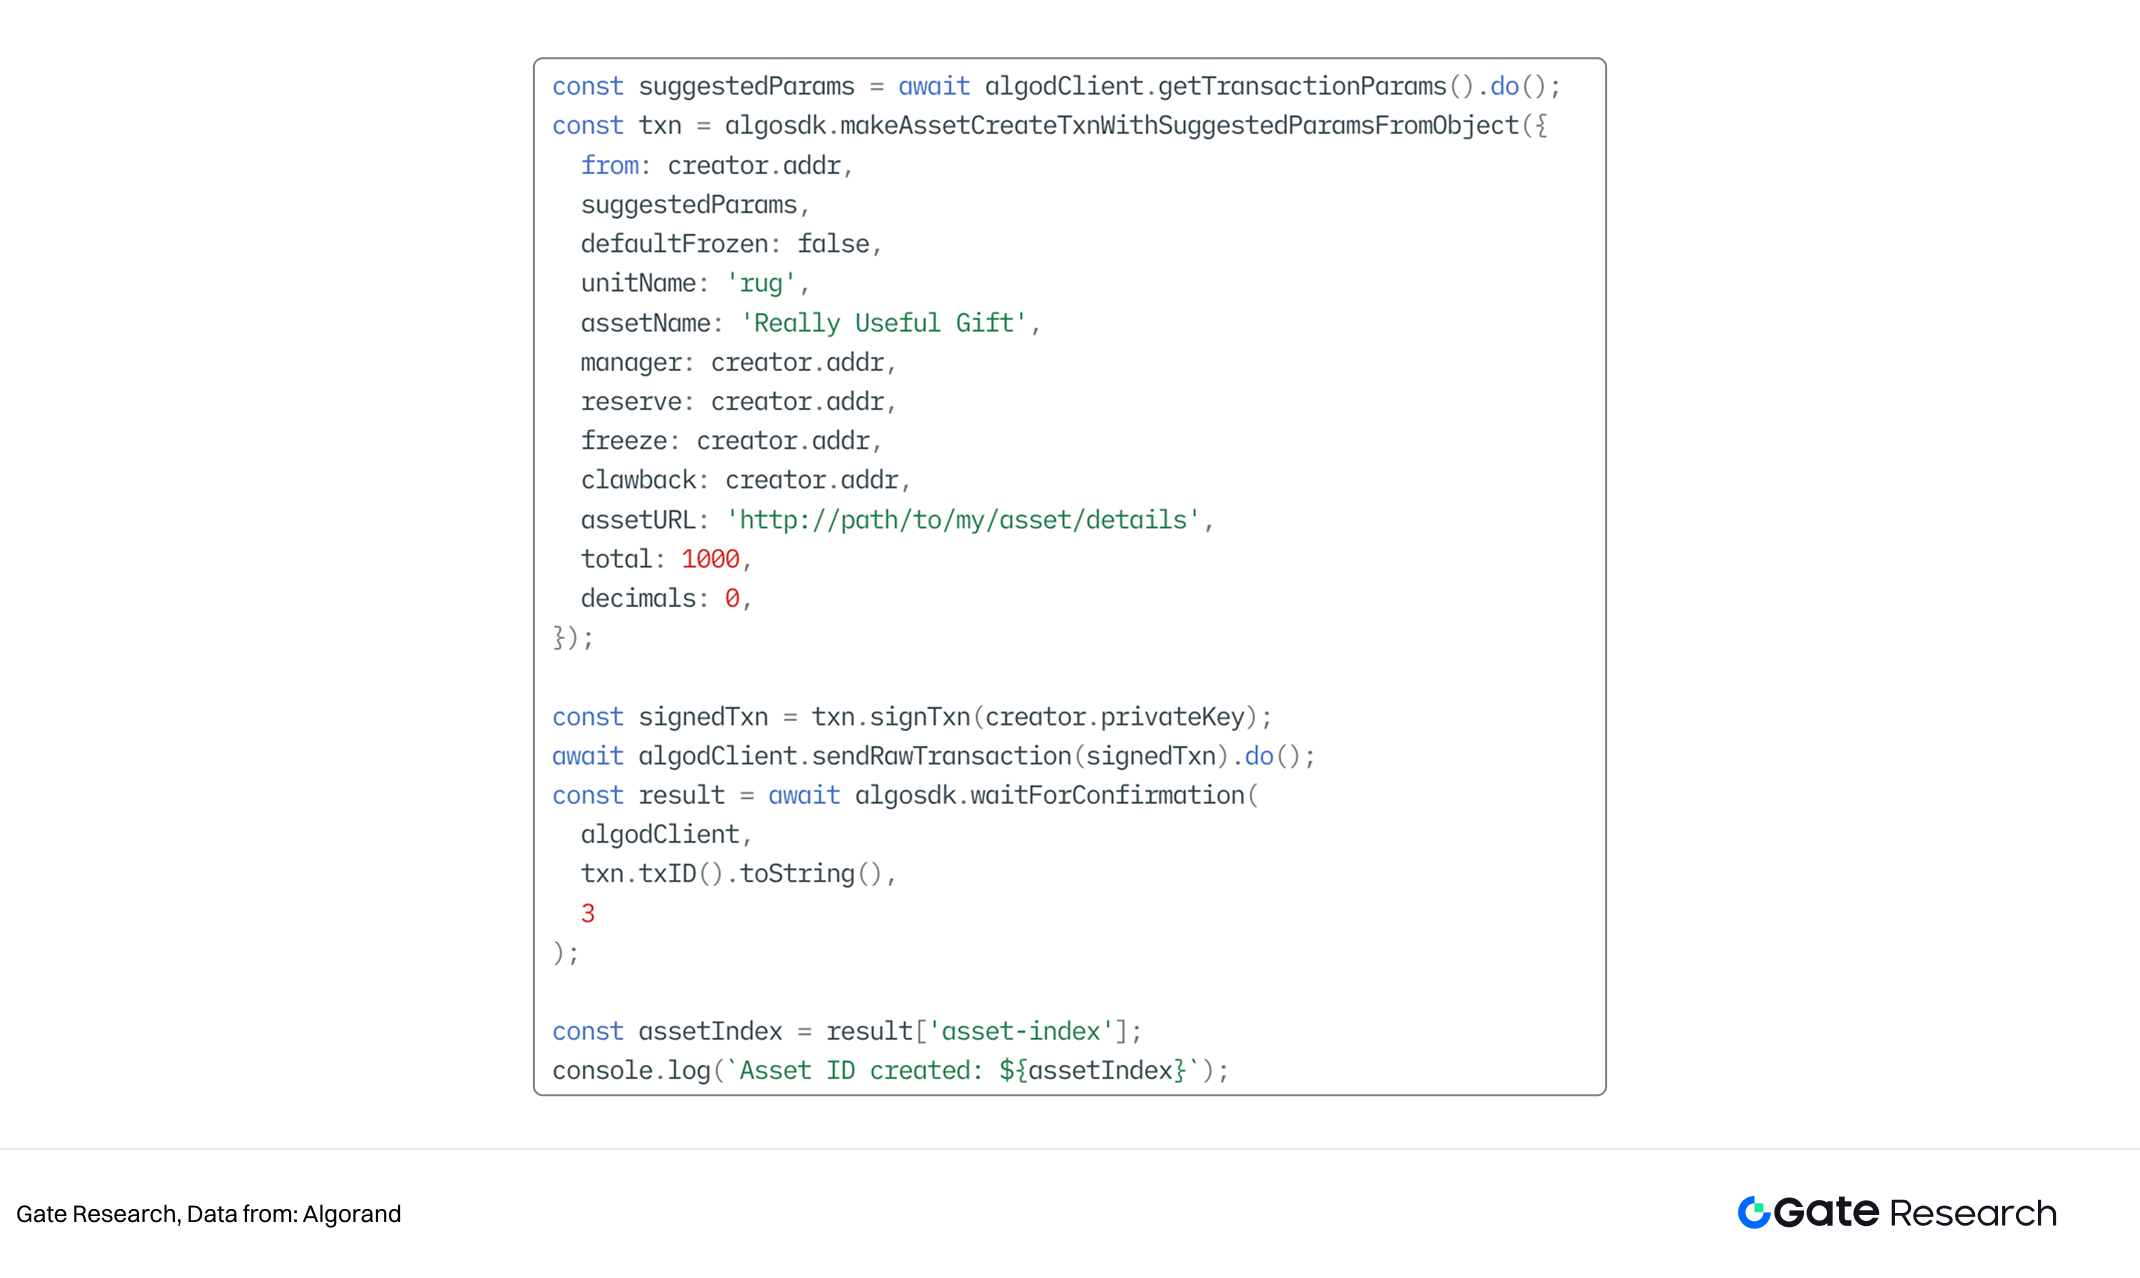Click the sendRawTransaction code line
2140x1278 pixels.
(x=934, y=756)
